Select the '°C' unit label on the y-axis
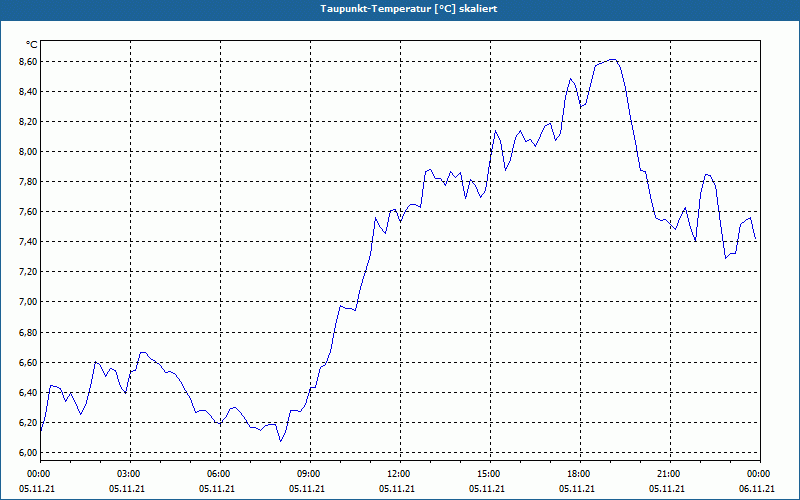Image resolution: width=800 pixels, height=500 pixels. [32, 45]
